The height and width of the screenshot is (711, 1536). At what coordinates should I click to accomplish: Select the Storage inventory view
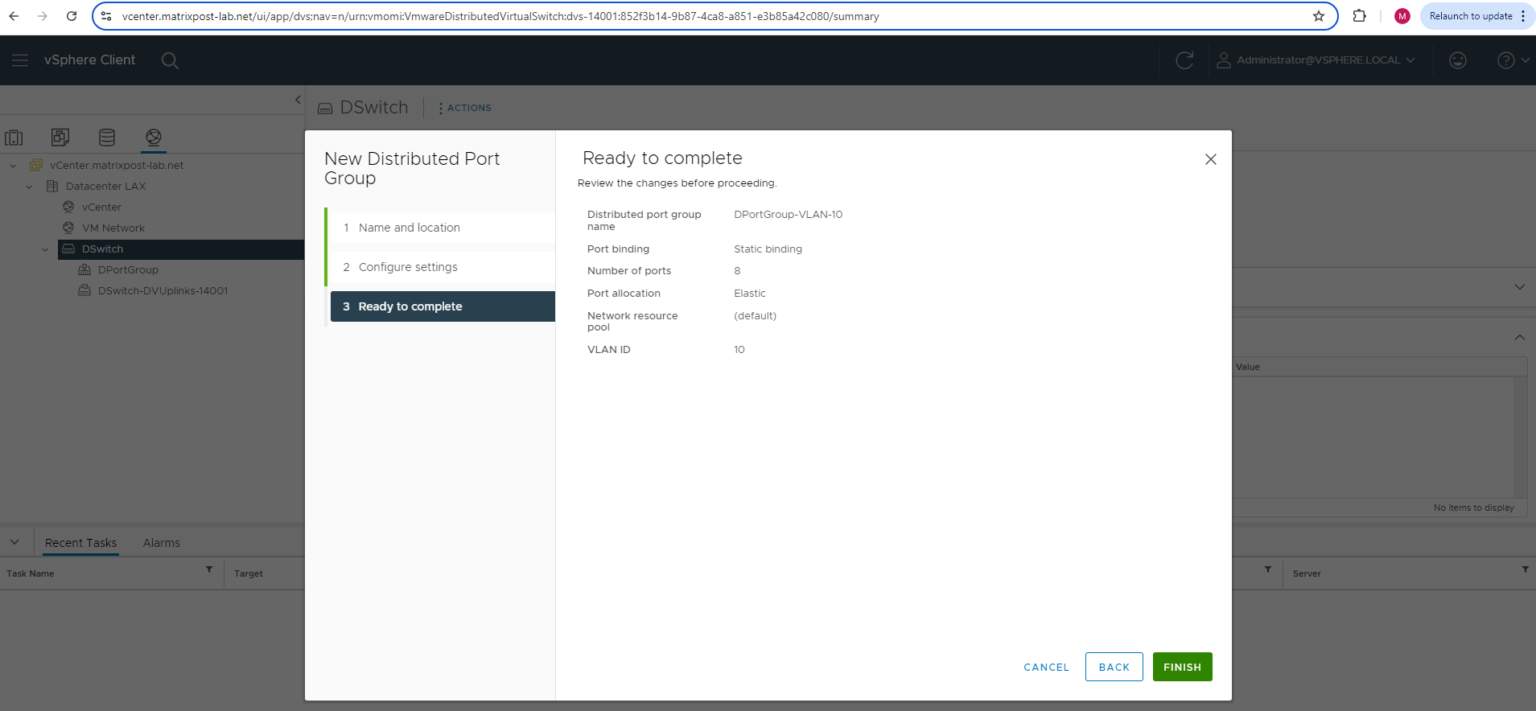(x=107, y=137)
